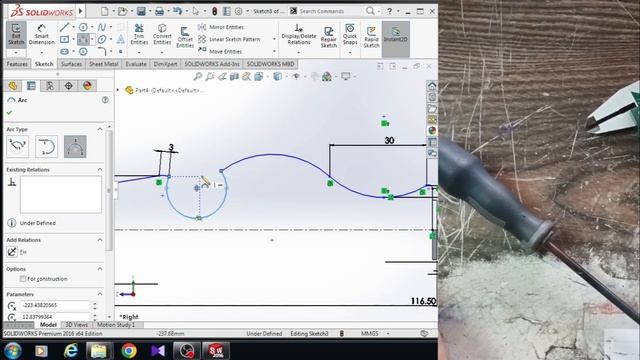The image size is (640, 360).
Task: Click the Print icon in title toolbar
Action: point(159,11)
